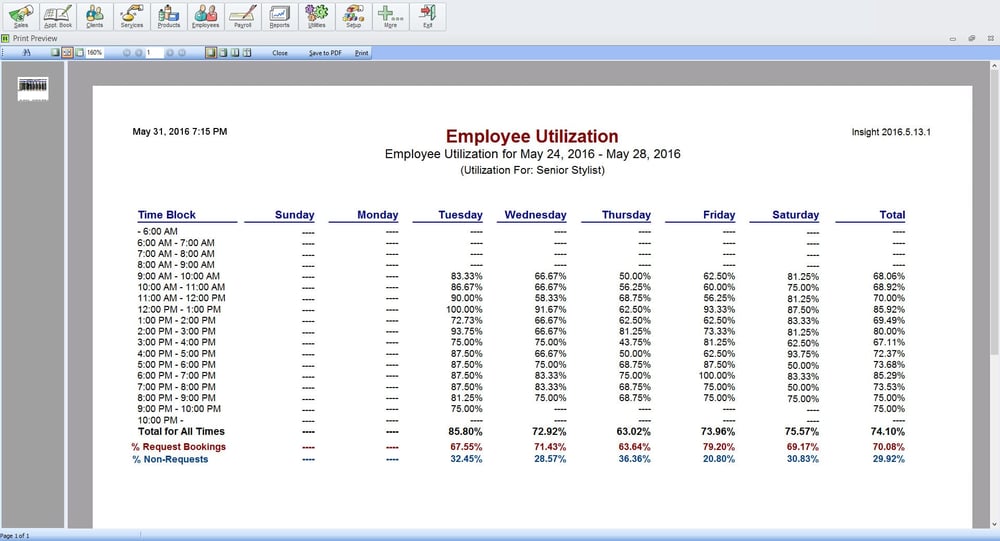Open Utilities from the toolbar
This screenshot has width=1000, height=541.
[x=316, y=16]
